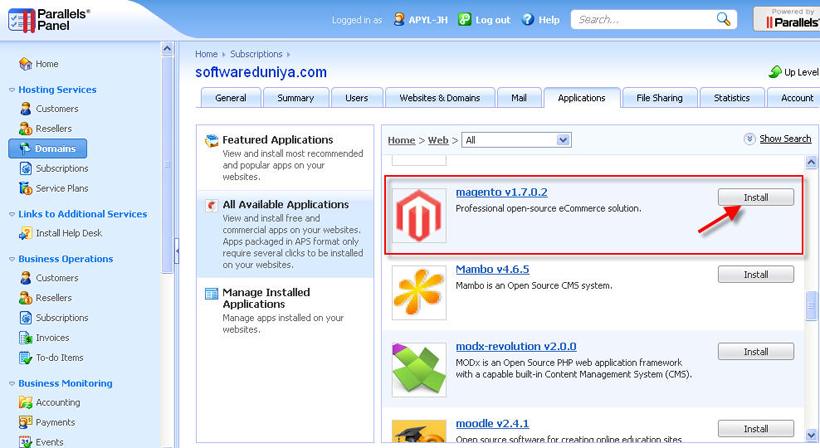Collapse the sidebar using splitter handle
The height and width of the screenshot is (448, 820).
coord(177,251)
